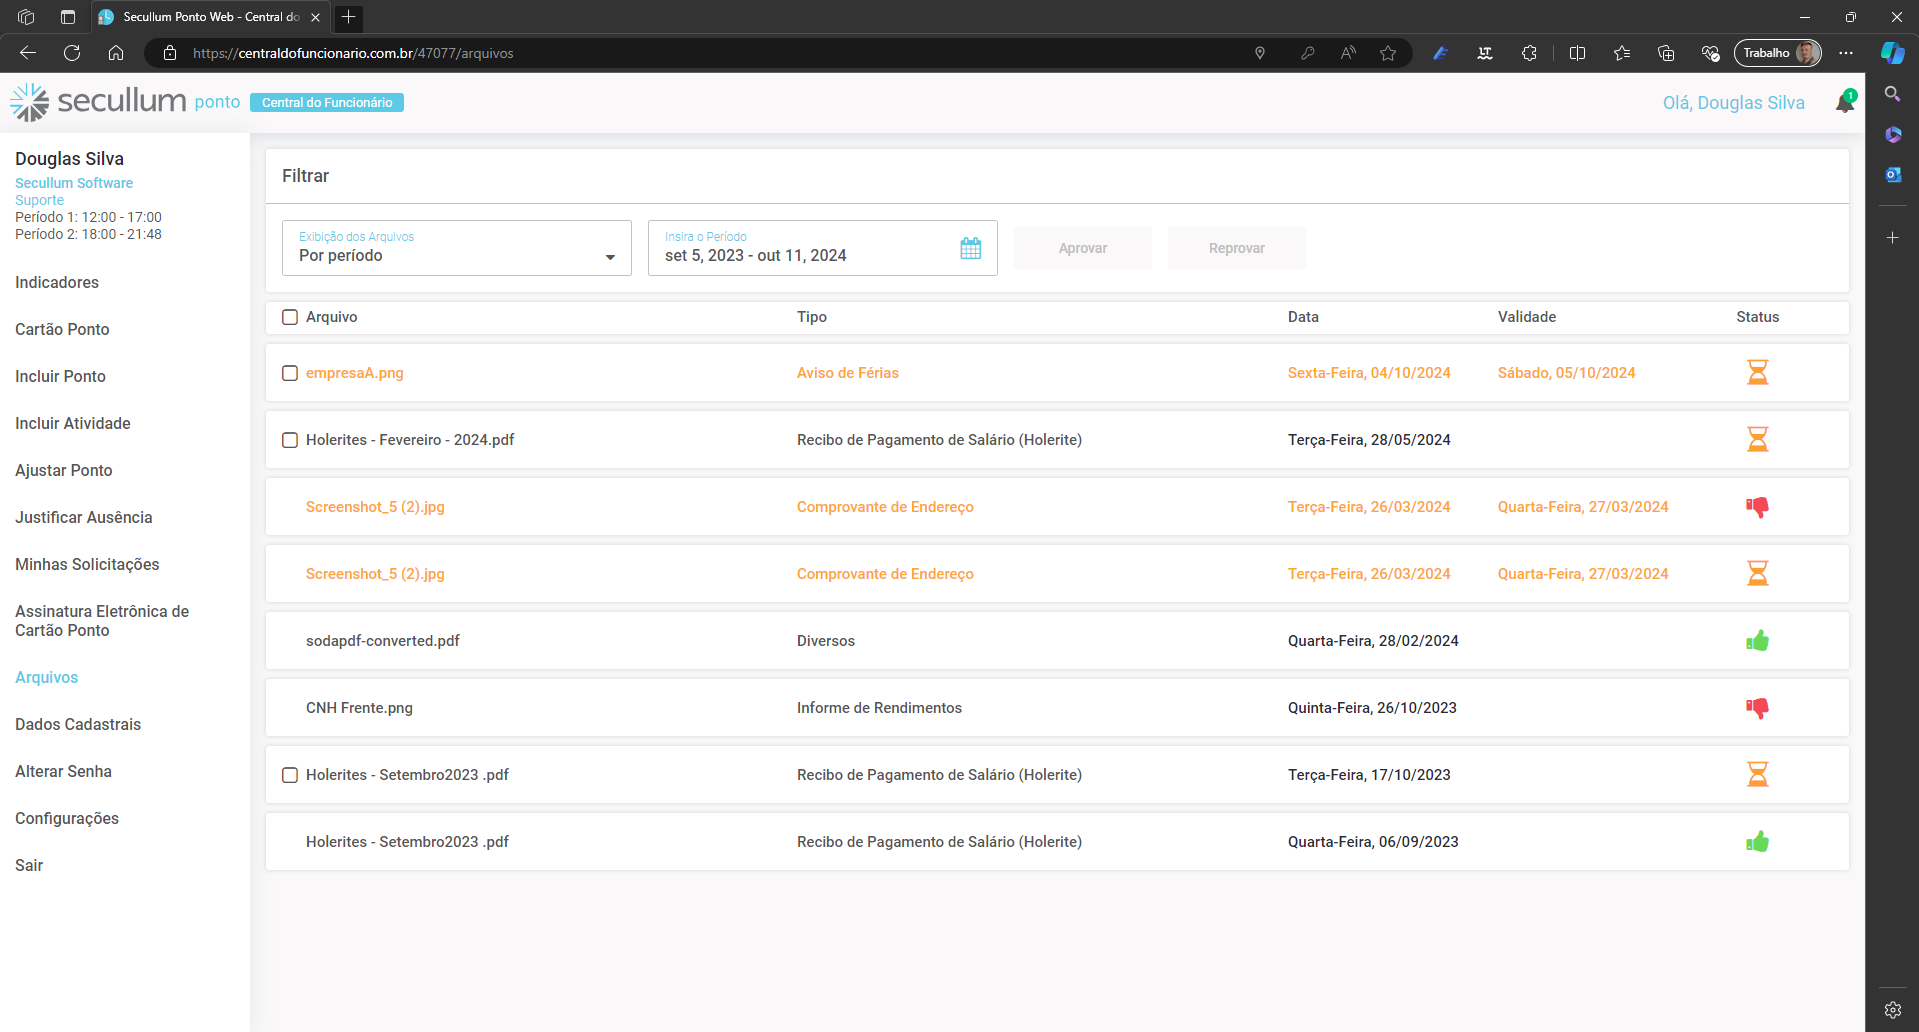Check Holerites - Setembro2023 17/10/2023 checkbox
Image resolution: width=1919 pixels, height=1032 pixels.
click(x=290, y=775)
